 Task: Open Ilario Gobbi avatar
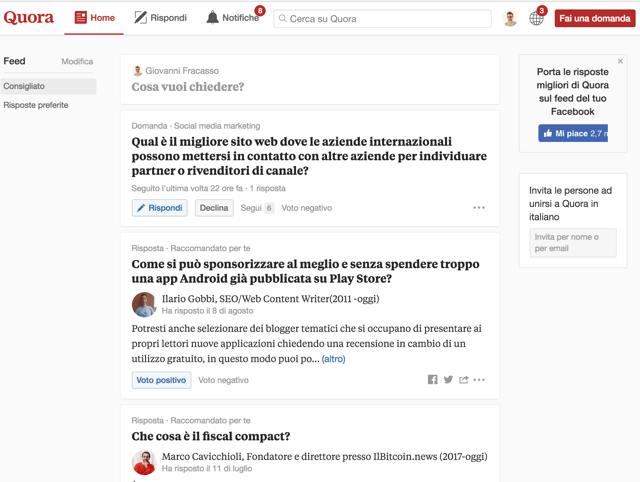click(x=144, y=304)
